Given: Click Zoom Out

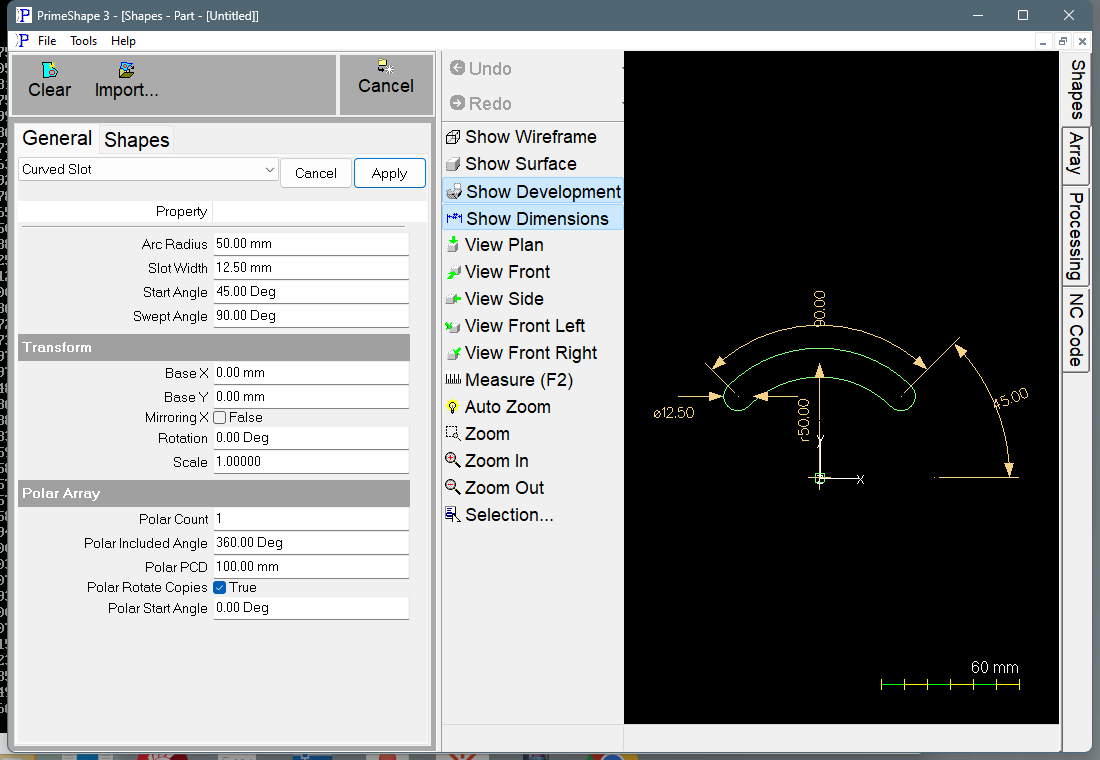Looking at the screenshot, I should pyautogui.click(x=495, y=488).
